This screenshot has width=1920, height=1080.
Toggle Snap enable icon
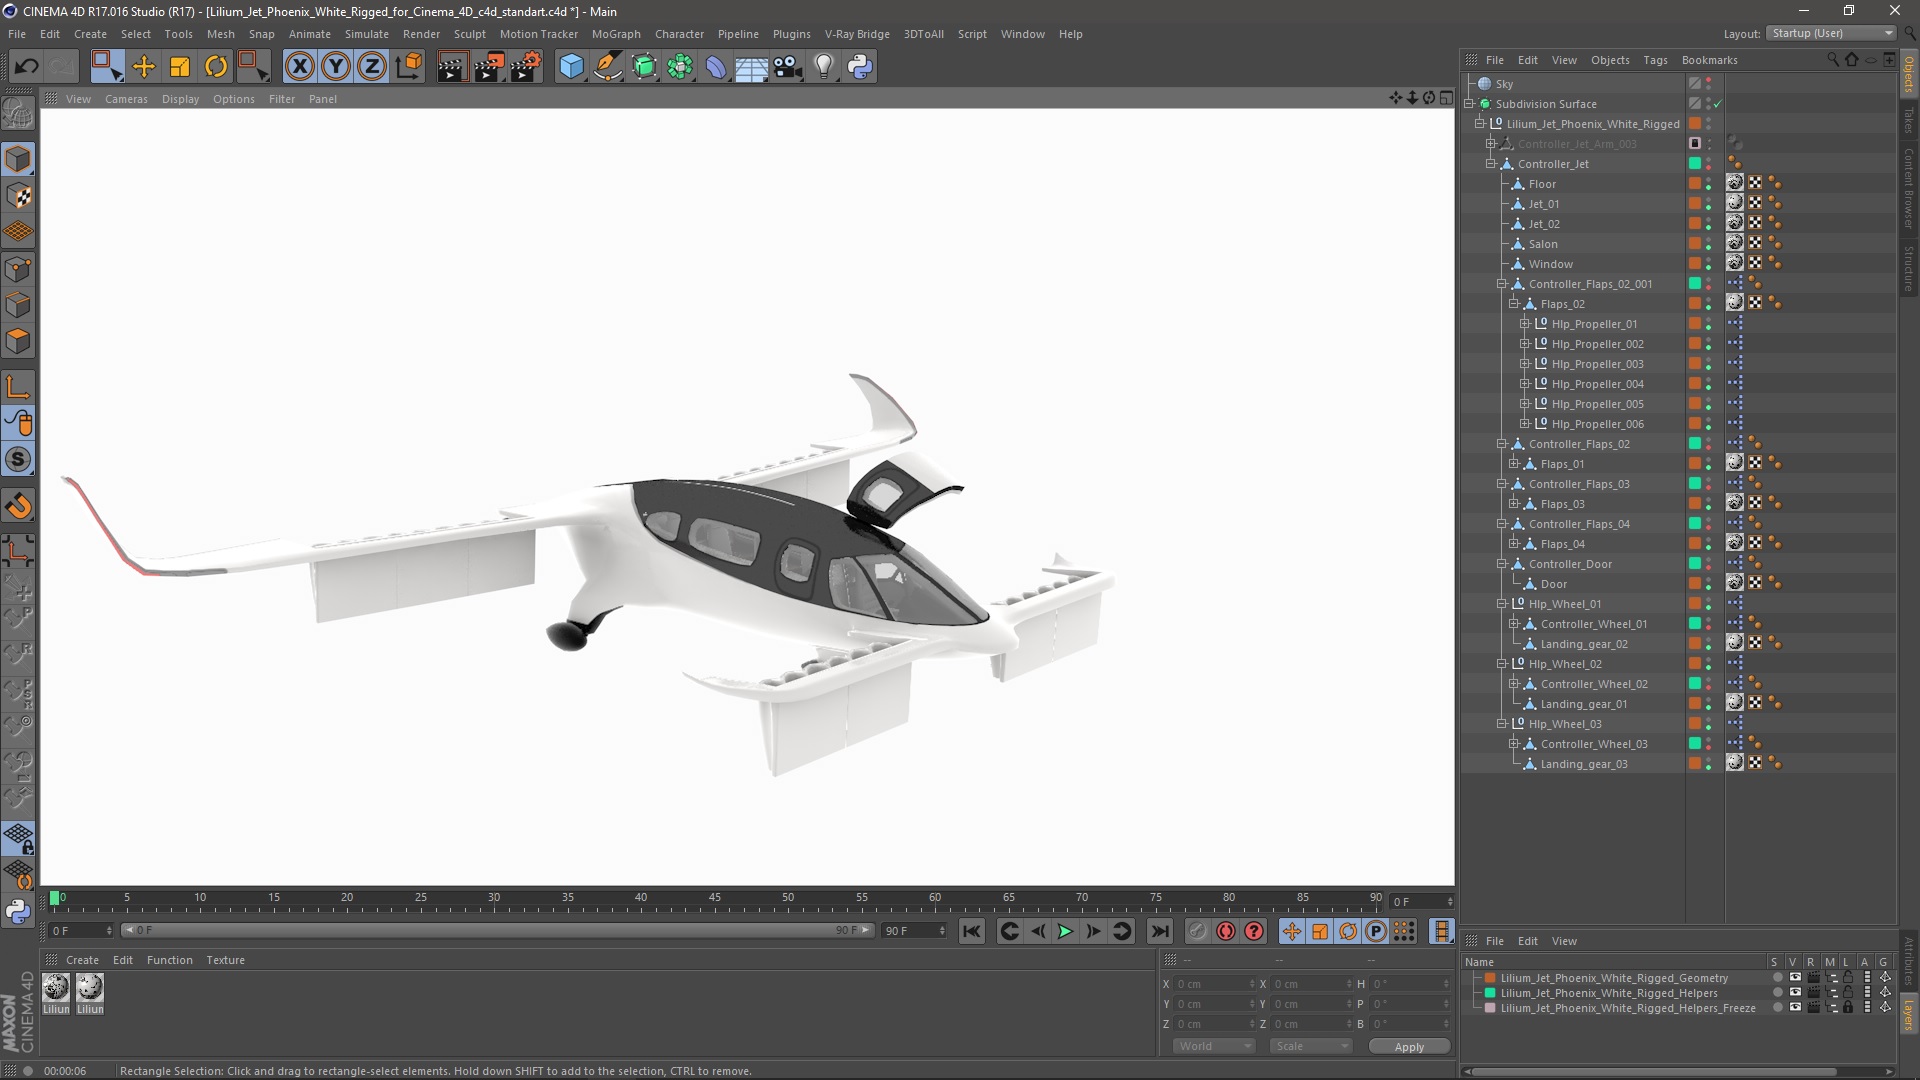click(x=18, y=460)
